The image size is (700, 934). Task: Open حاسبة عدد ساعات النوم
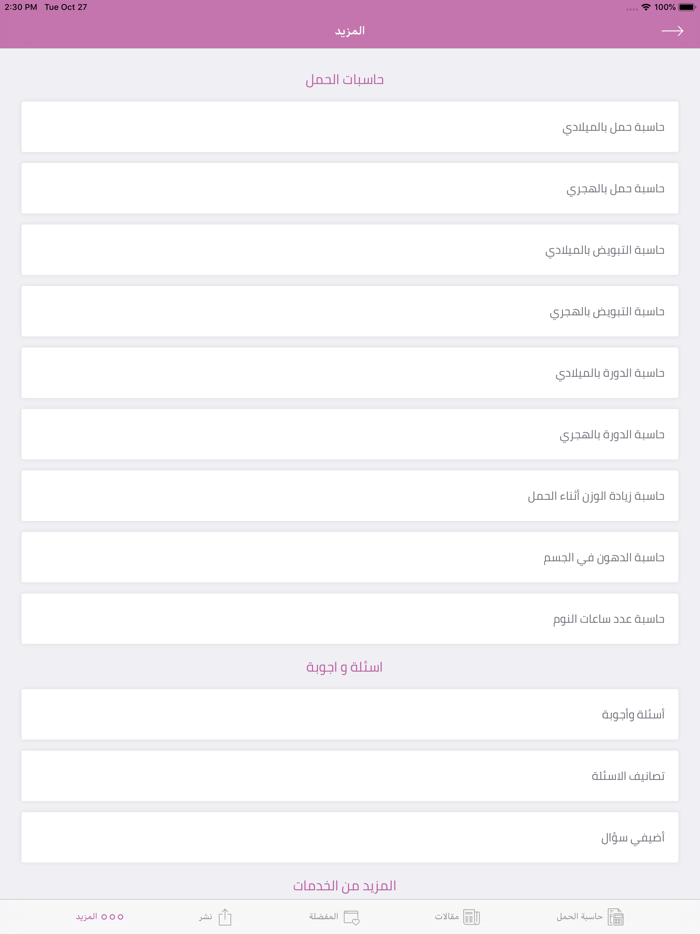[x=350, y=618]
